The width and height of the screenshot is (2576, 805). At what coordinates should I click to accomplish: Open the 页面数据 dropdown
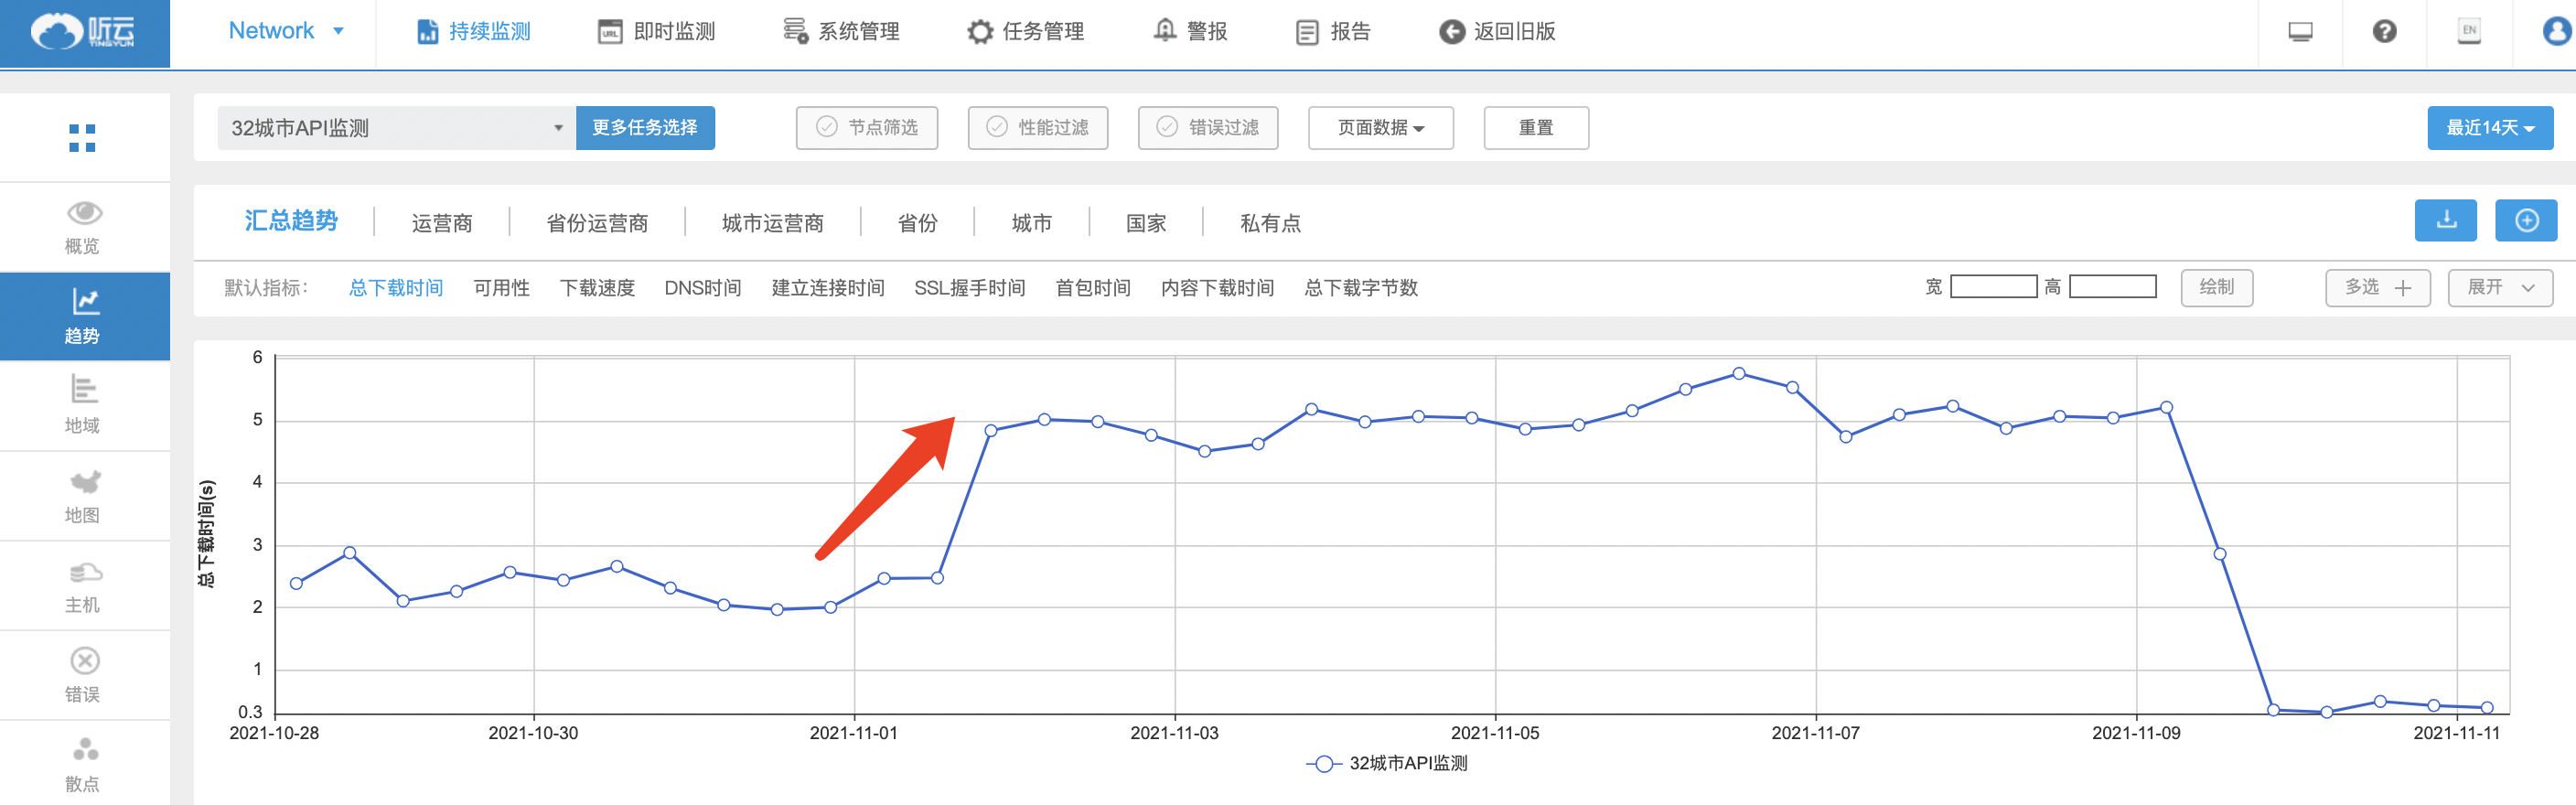click(x=1380, y=128)
